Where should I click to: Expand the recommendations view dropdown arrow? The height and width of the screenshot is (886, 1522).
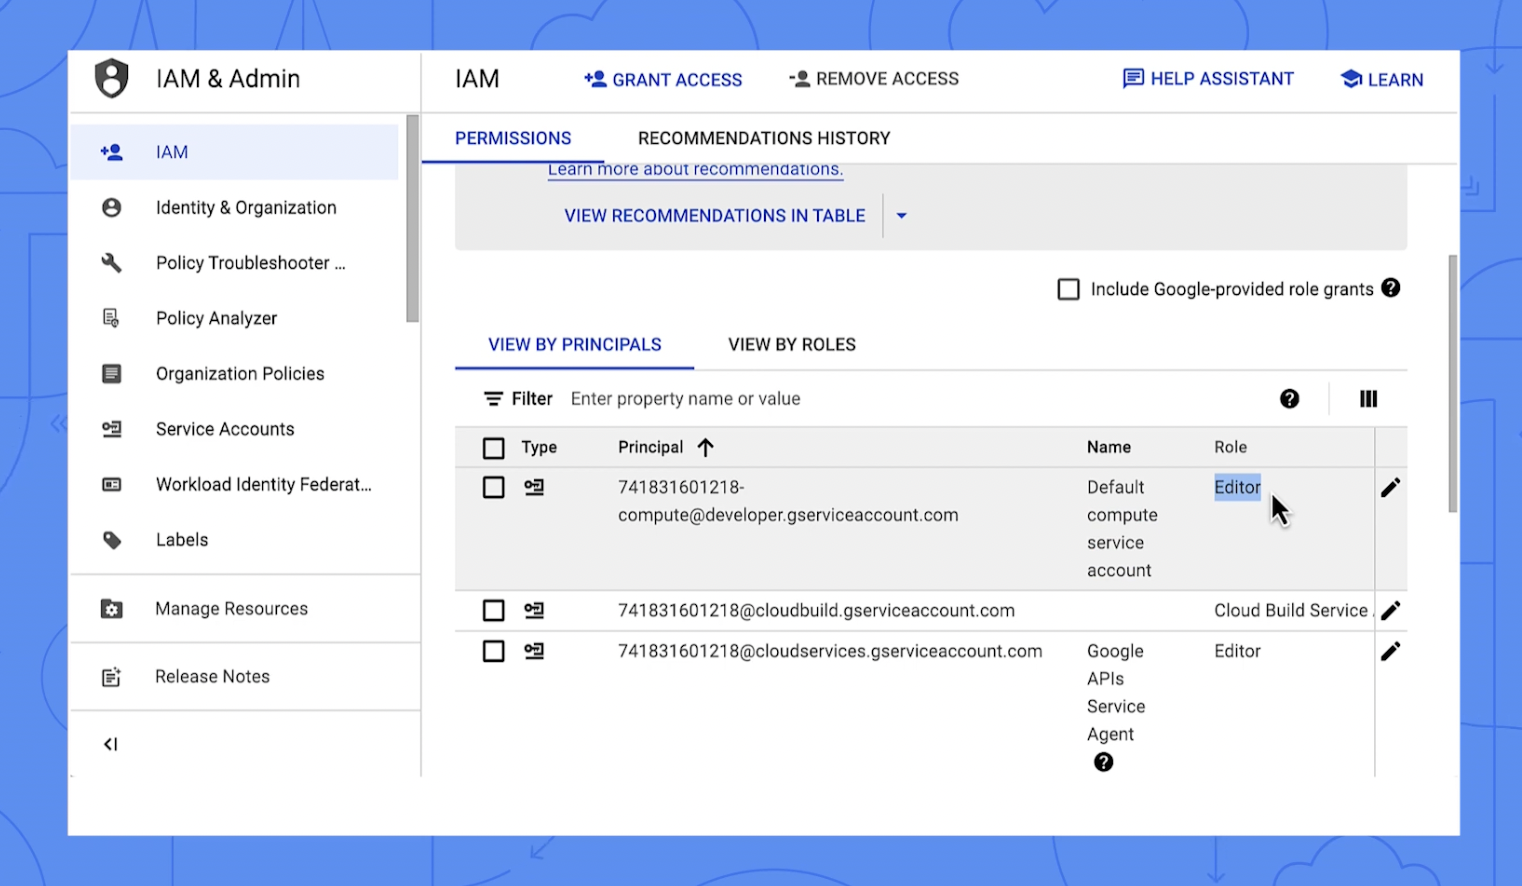pos(901,216)
